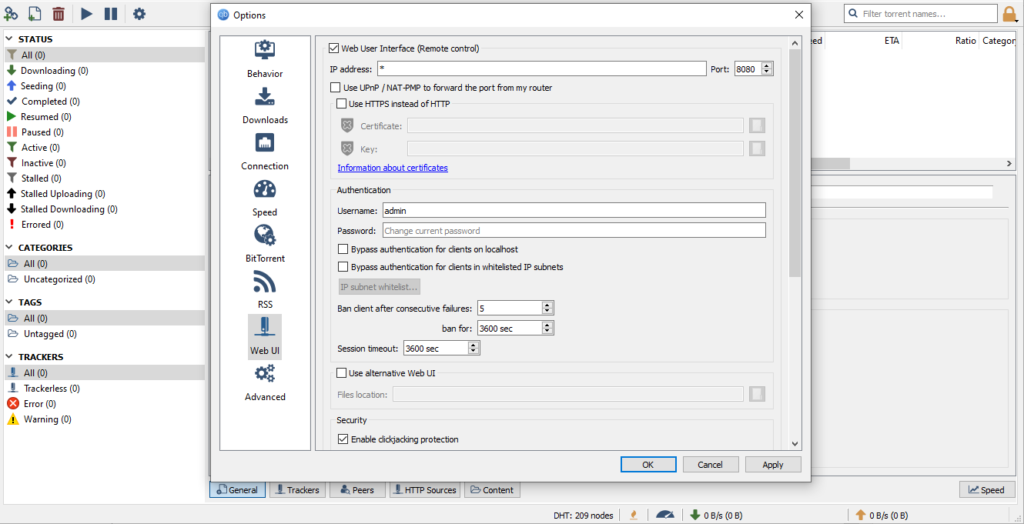The width and height of the screenshot is (1024, 524).
Task: Click the Pause toolbar icon
Action: tap(110, 13)
